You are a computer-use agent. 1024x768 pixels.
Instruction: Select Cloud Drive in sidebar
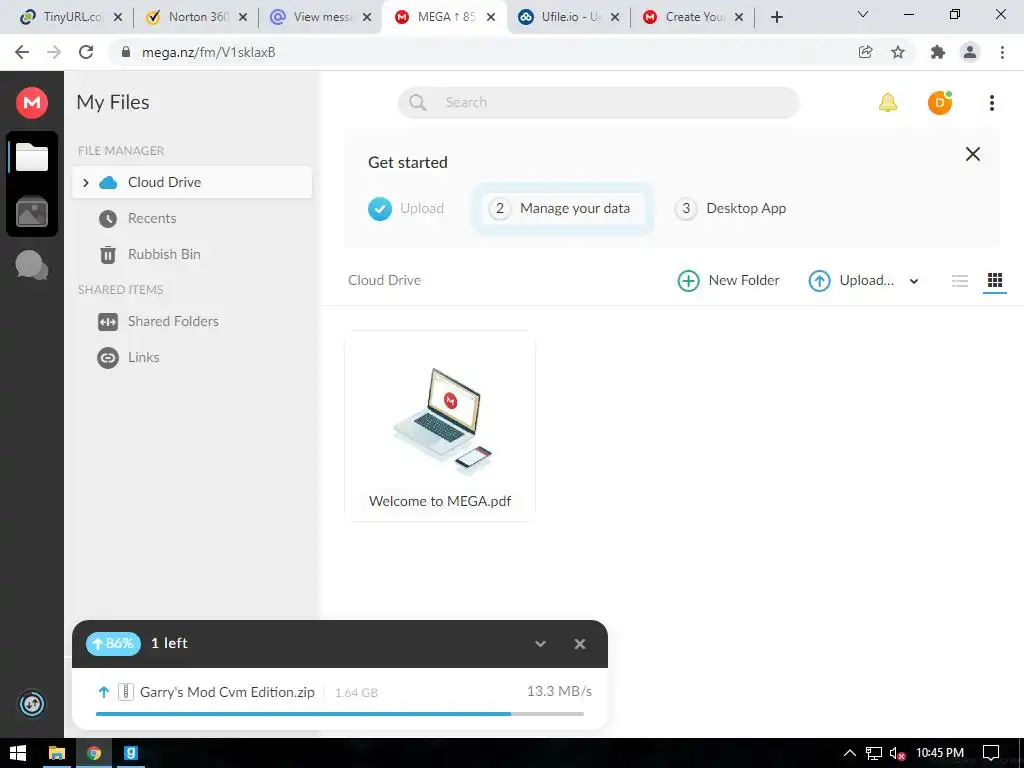(192, 182)
